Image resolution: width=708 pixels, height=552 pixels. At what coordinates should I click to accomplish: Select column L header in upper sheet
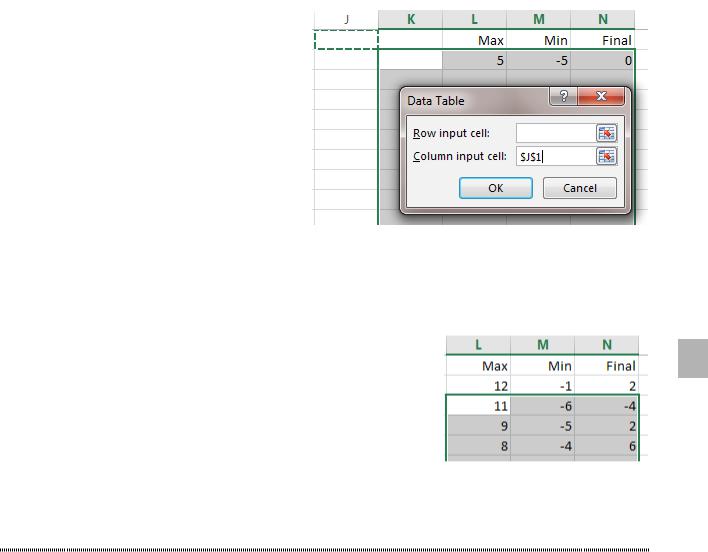point(475,19)
